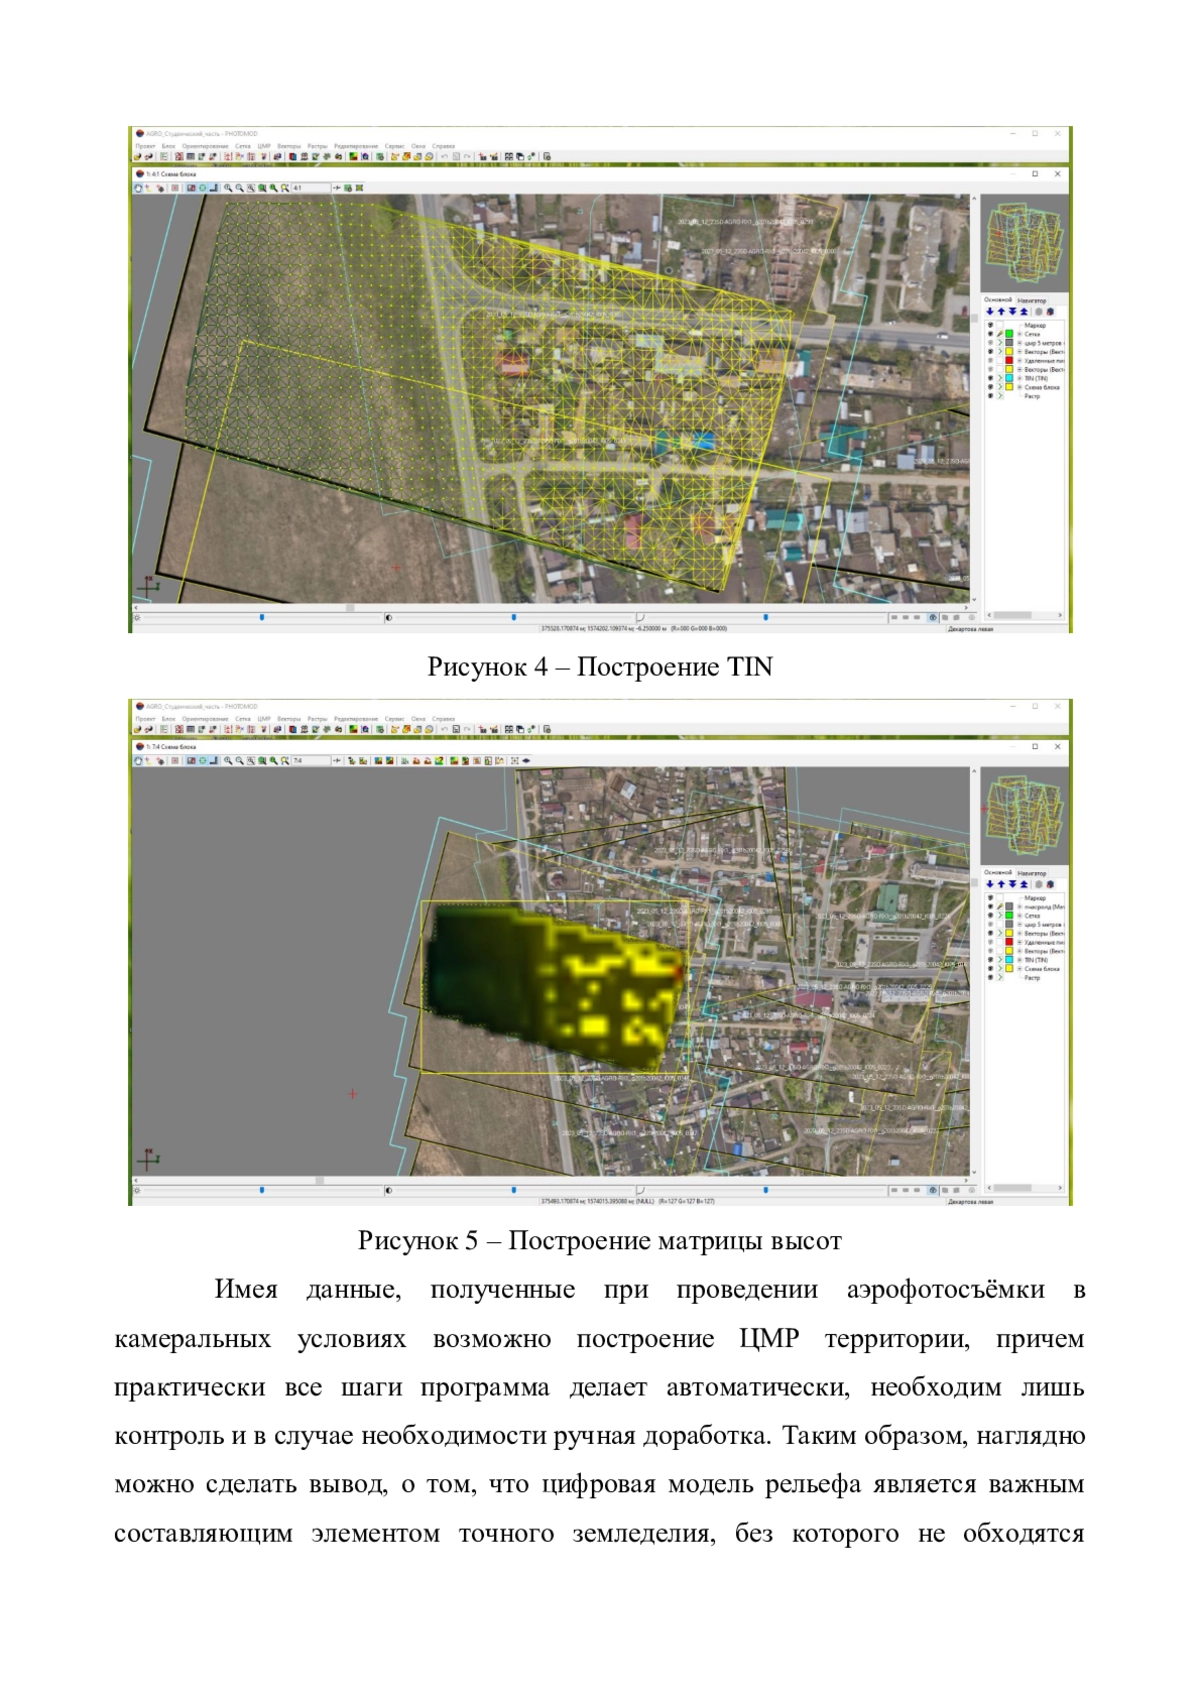Open the Проект menu in Figure 4 window
Screen dimensions: 1200x1698
click(146, 146)
